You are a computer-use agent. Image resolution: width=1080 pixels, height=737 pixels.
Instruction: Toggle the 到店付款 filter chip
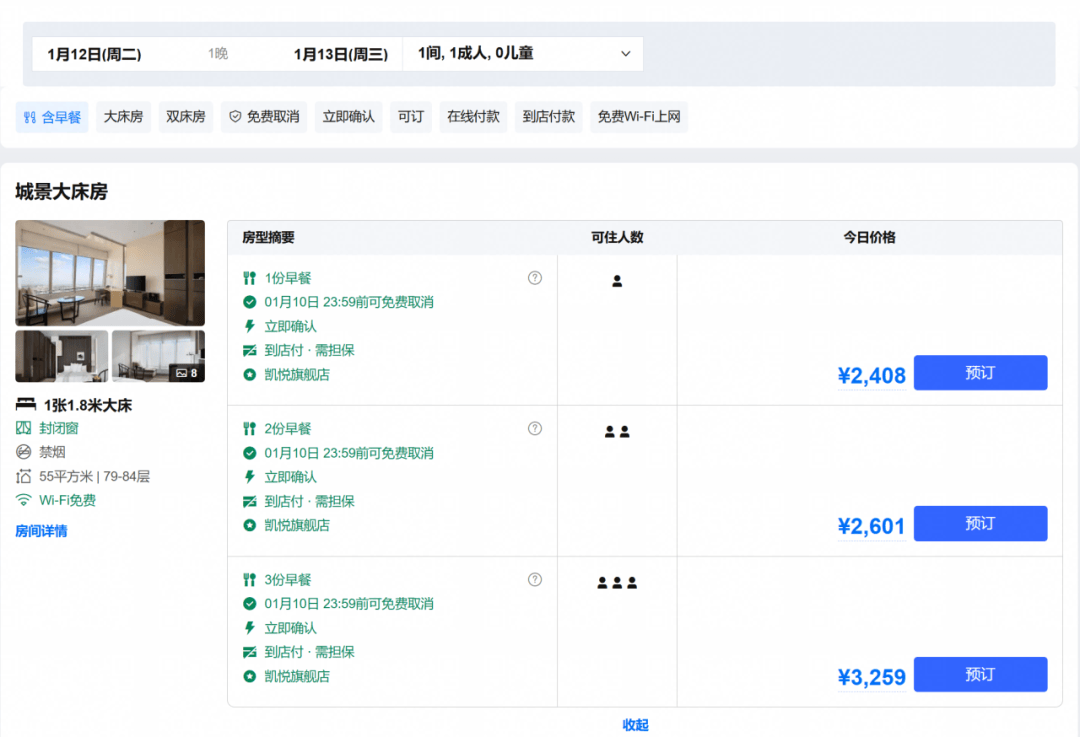[549, 117]
